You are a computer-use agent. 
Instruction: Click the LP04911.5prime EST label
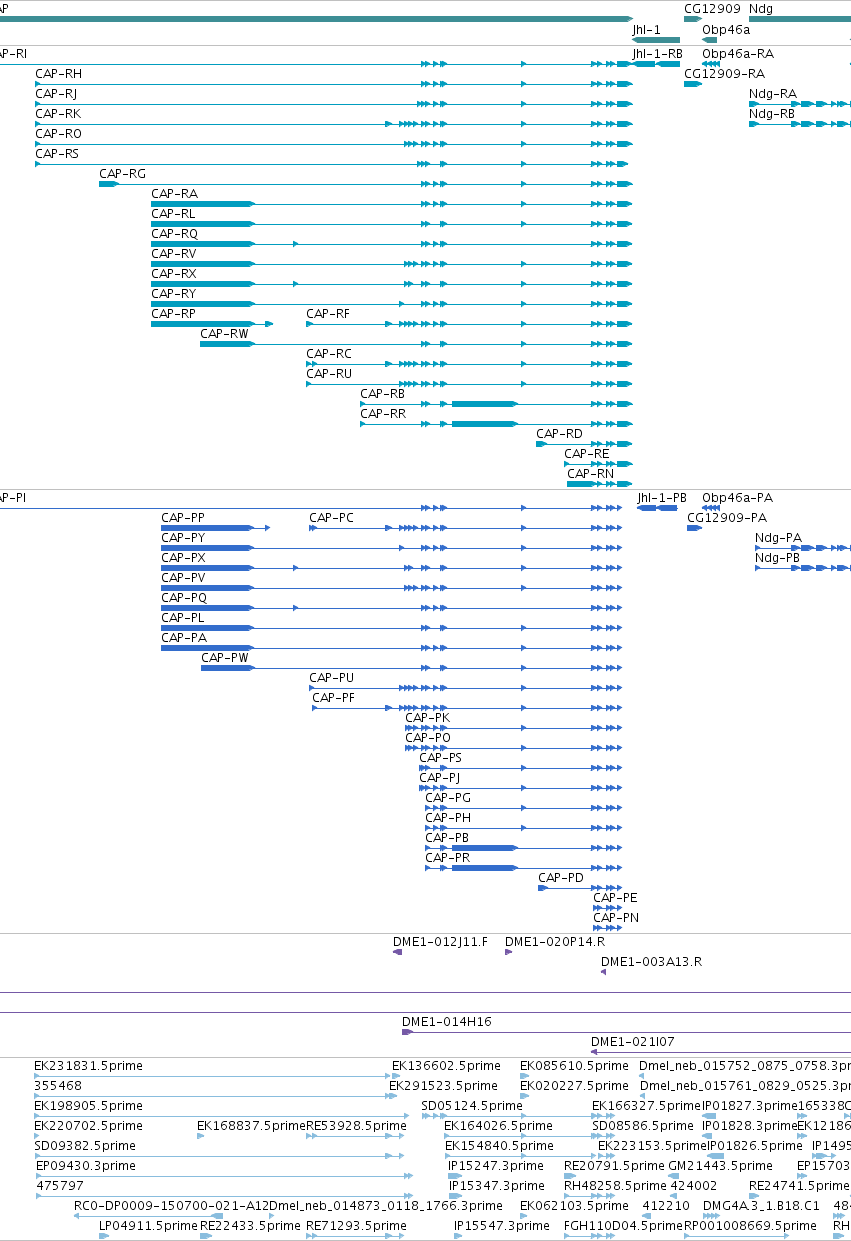point(149,1226)
